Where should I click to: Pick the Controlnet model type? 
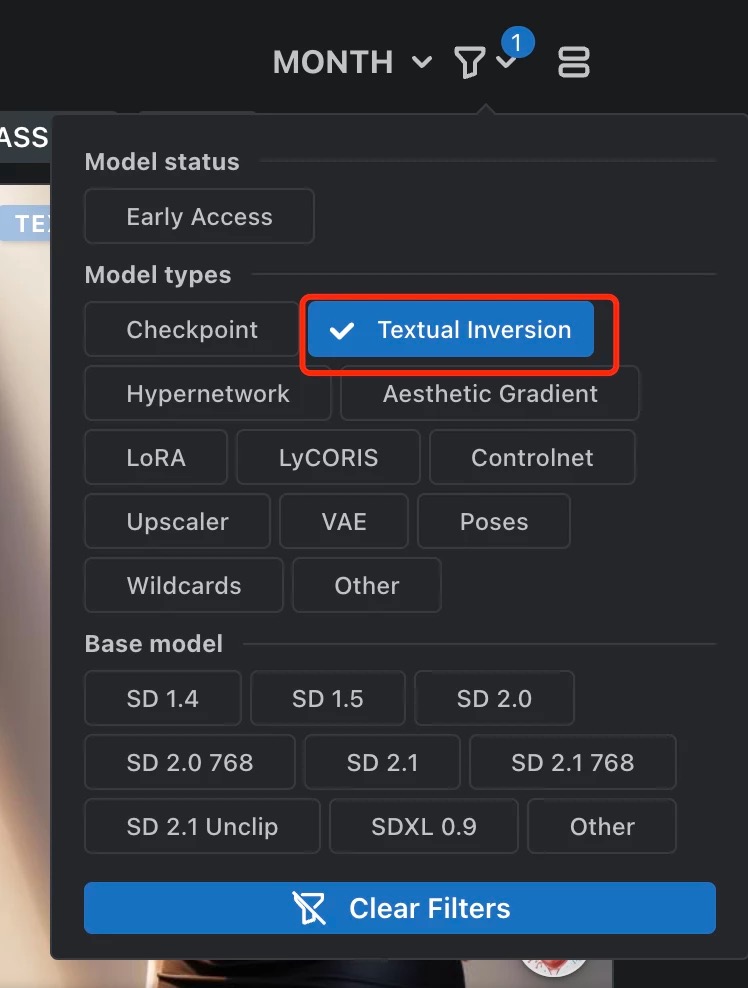click(x=532, y=458)
